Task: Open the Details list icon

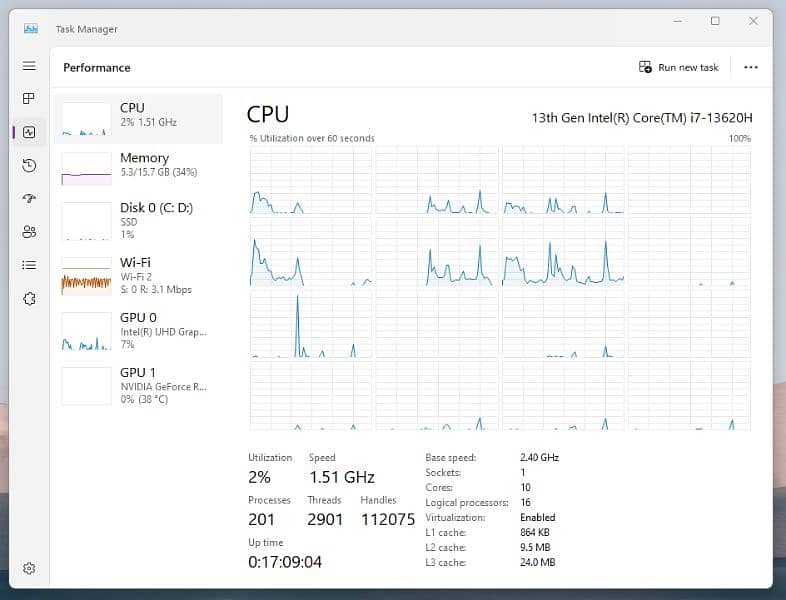Action: (x=29, y=265)
